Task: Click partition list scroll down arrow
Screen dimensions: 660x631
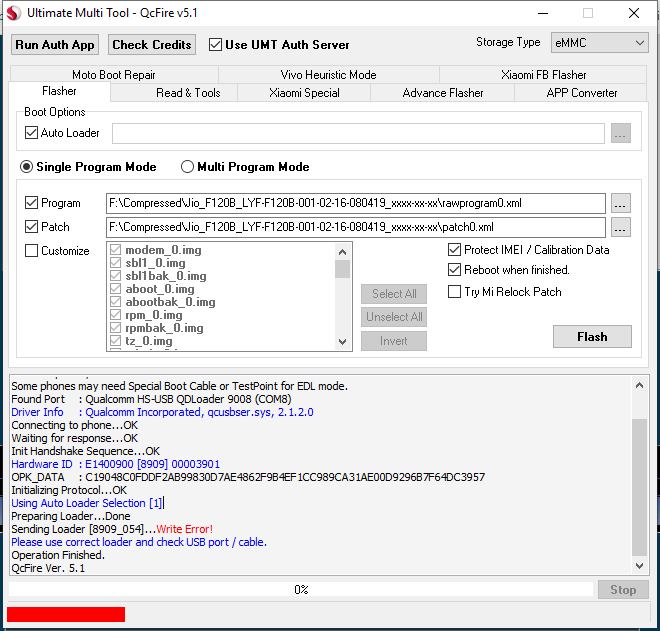Action: (342, 342)
